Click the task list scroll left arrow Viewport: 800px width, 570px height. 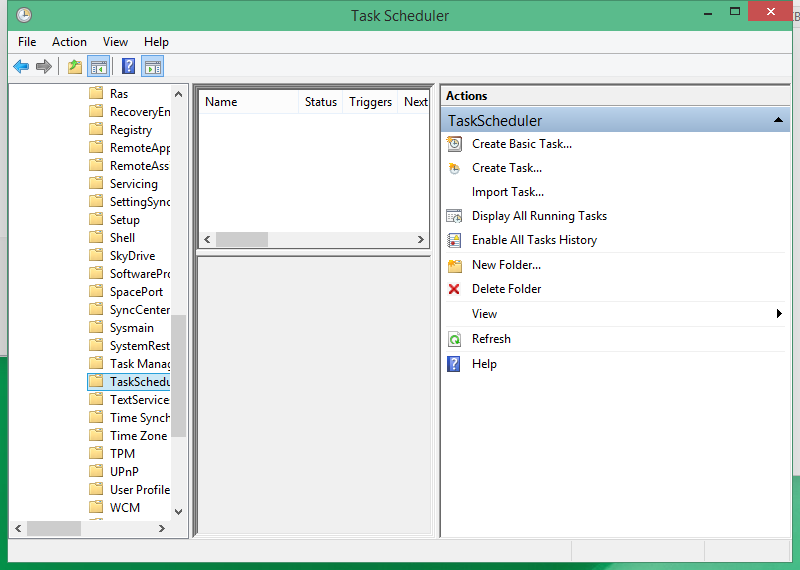click(207, 239)
